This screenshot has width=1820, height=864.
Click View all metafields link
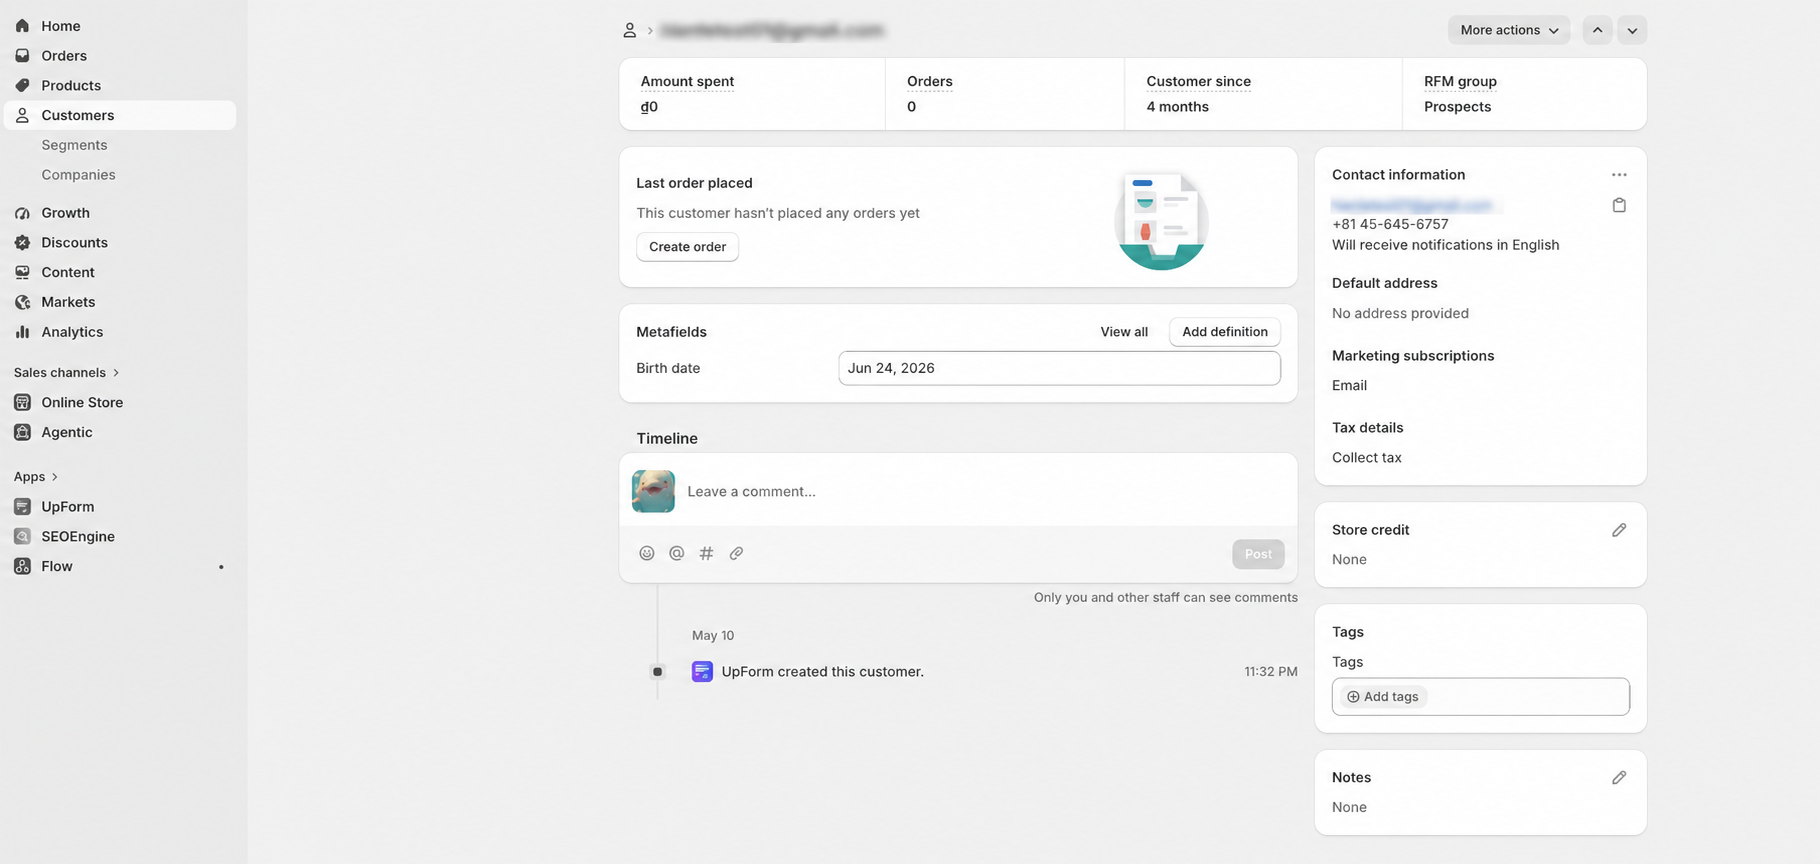click(x=1124, y=332)
